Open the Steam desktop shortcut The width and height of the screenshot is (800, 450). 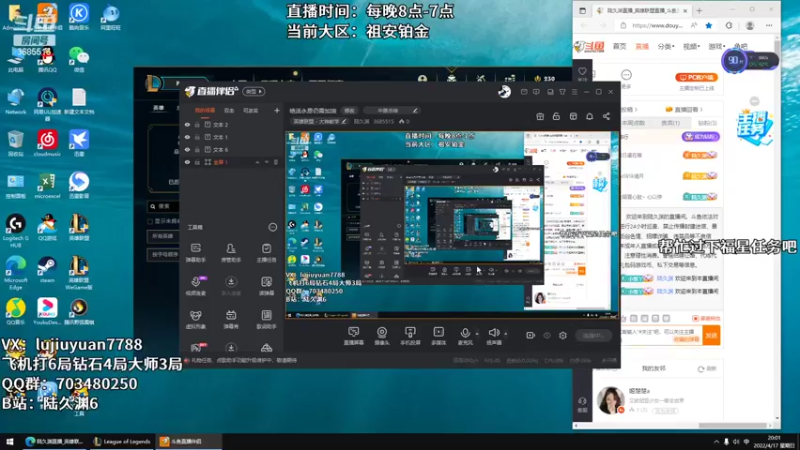47,270
